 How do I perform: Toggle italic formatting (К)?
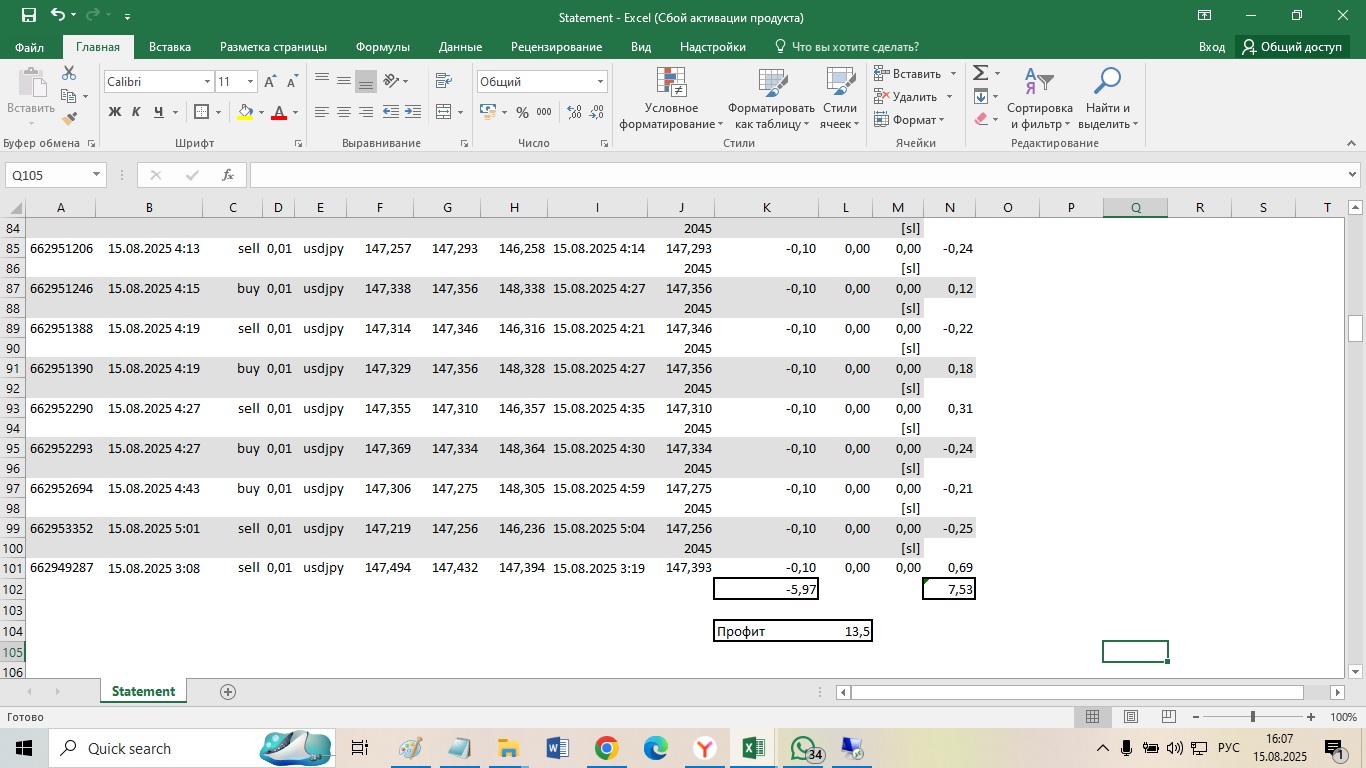pos(135,112)
